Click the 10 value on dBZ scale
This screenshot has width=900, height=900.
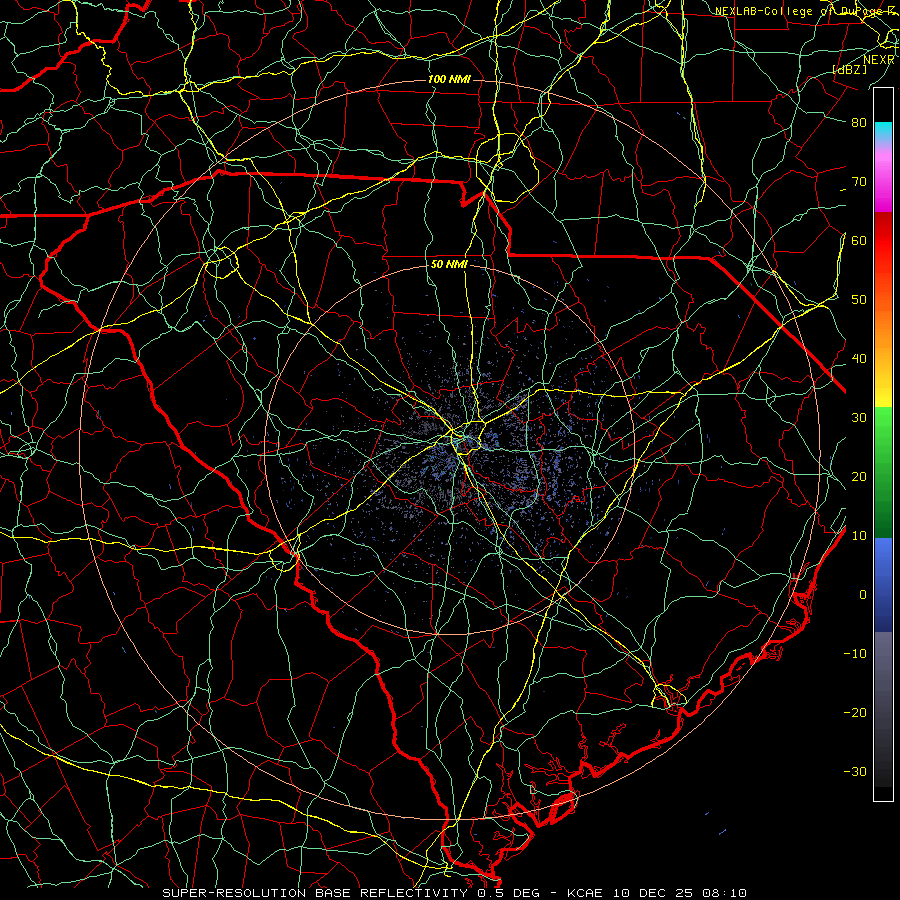pos(859,536)
